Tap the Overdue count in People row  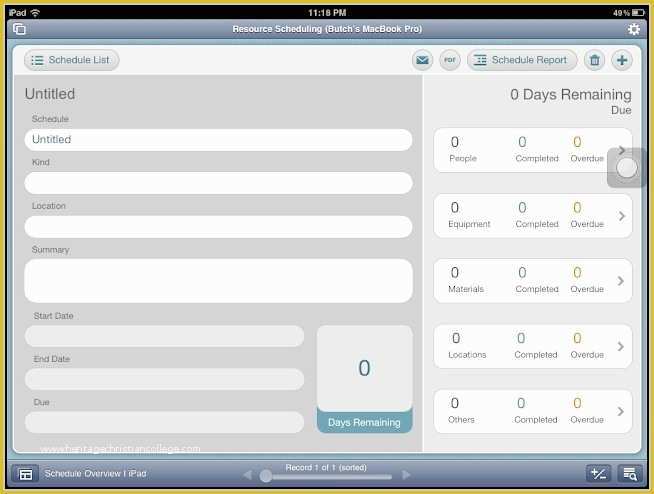[x=577, y=142]
